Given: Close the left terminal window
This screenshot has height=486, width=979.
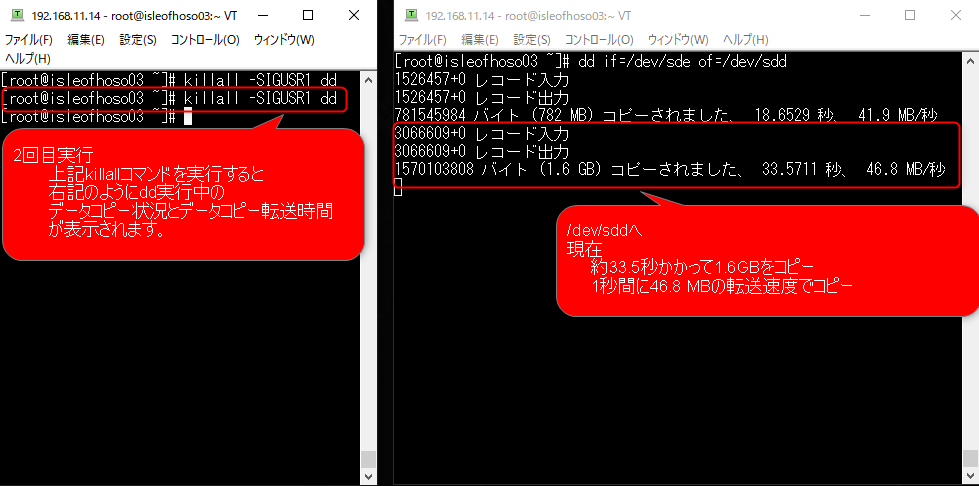Looking at the screenshot, I should [x=353, y=16].
